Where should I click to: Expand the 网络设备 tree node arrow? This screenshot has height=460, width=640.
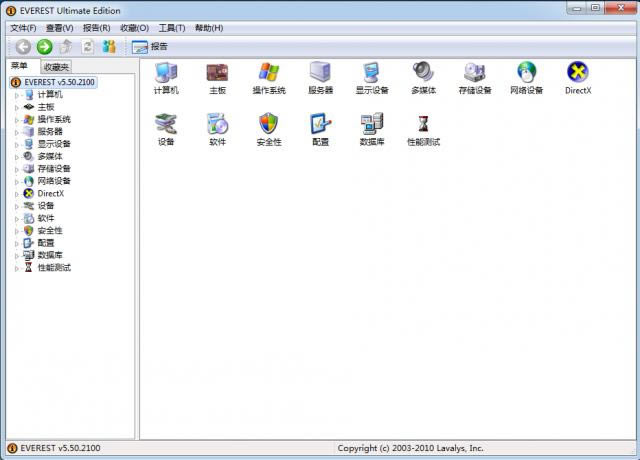coord(17,182)
